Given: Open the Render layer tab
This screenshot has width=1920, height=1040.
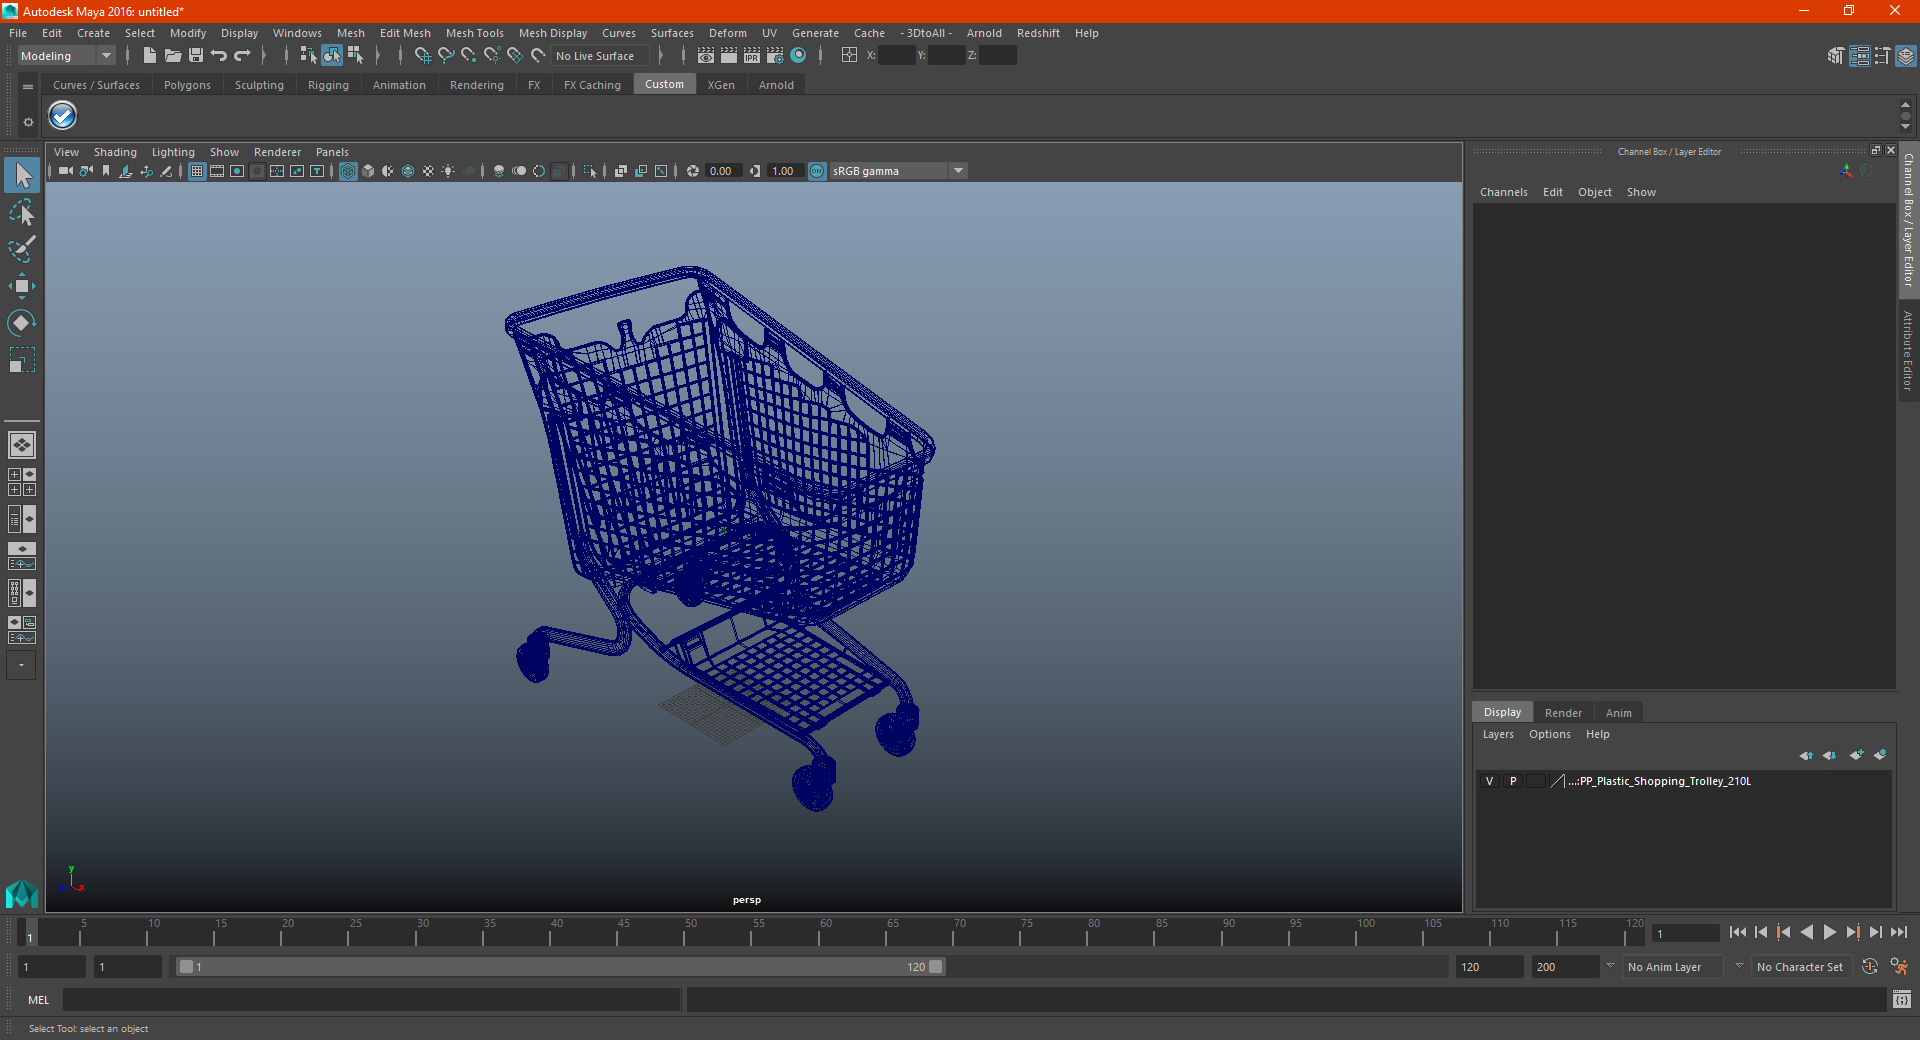Looking at the screenshot, I should [1563, 713].
